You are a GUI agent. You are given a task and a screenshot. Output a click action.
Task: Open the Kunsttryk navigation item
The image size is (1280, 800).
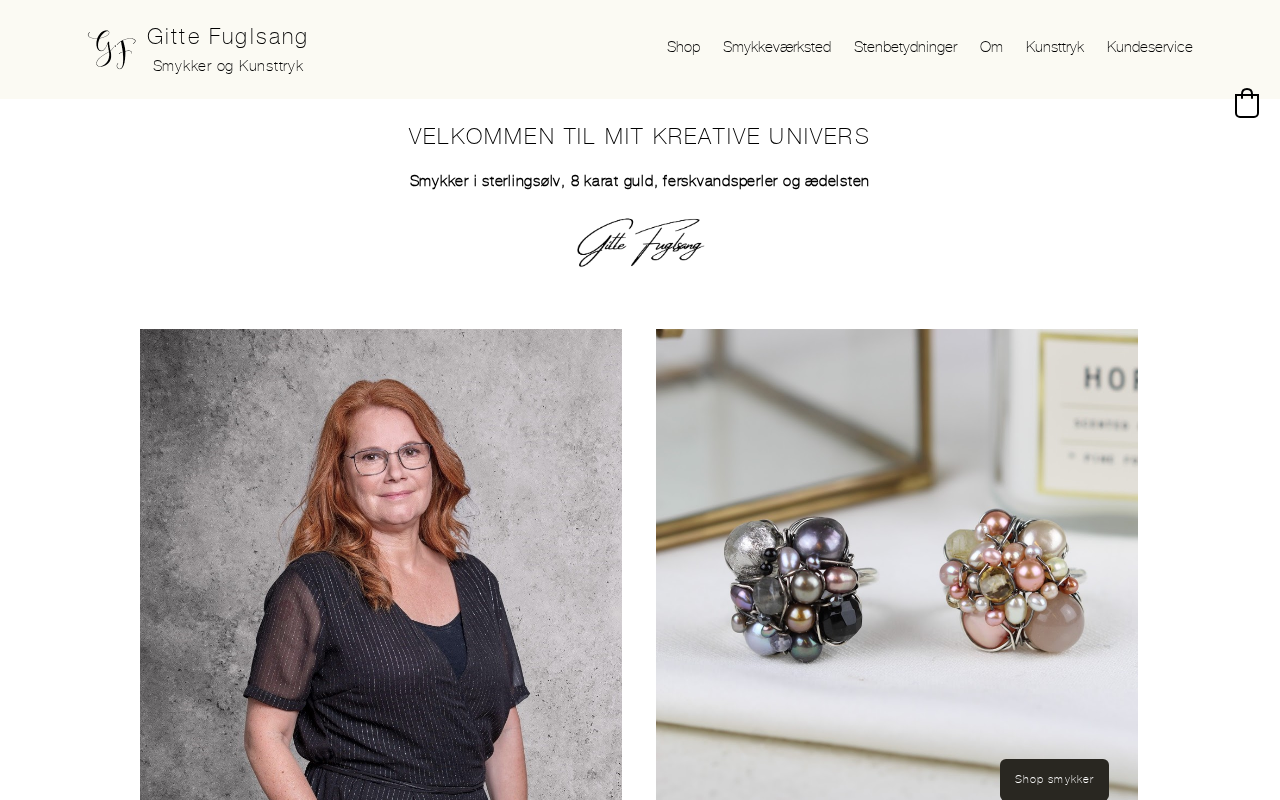coord(1055,47)
